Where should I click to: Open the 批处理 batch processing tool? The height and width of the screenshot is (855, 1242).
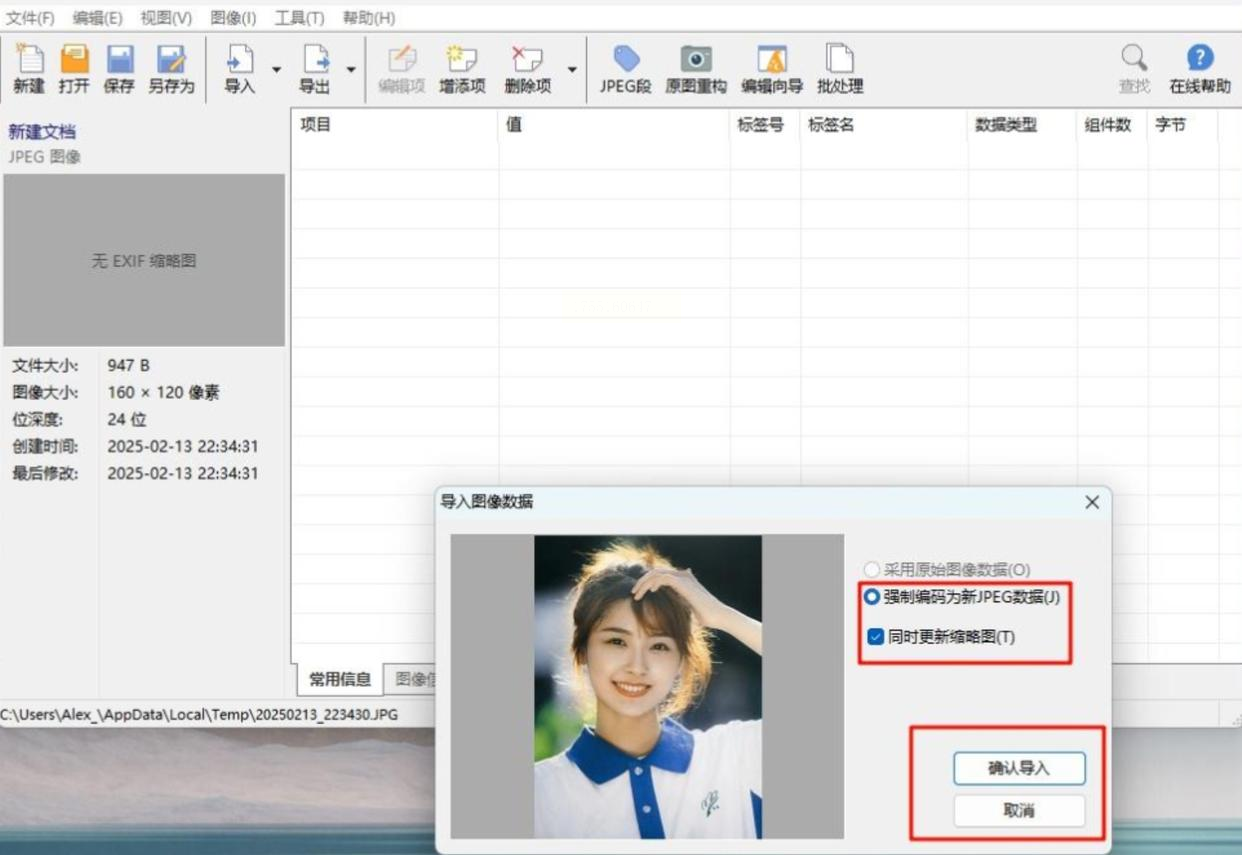pos(839,70)
